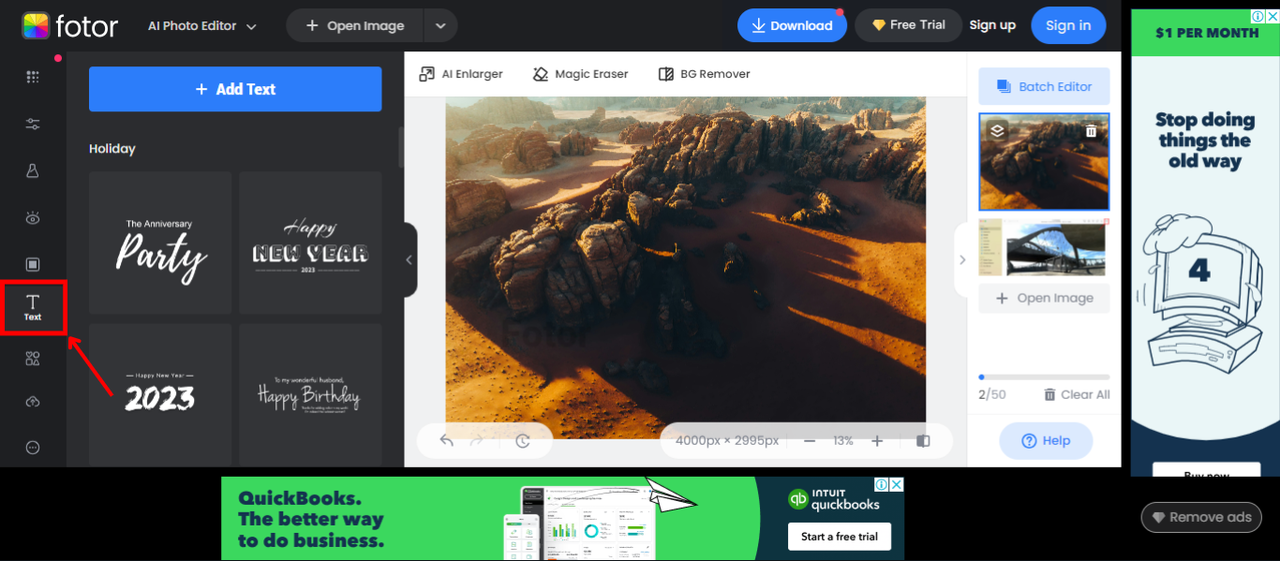Select the Text tool in sidebar
Viewport: 1280px width, 561px height.
[x=33, y=308]
